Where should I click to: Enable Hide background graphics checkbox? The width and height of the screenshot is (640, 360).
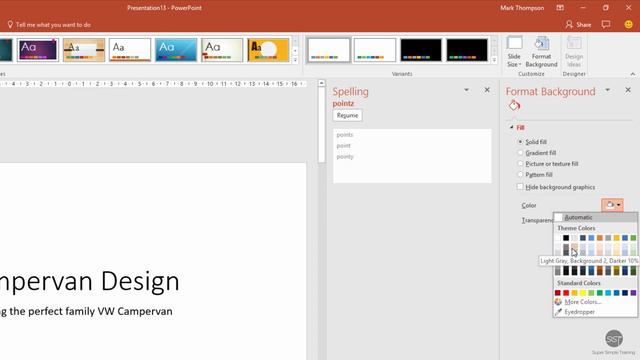pyautogui.click(x=520, y=187)
